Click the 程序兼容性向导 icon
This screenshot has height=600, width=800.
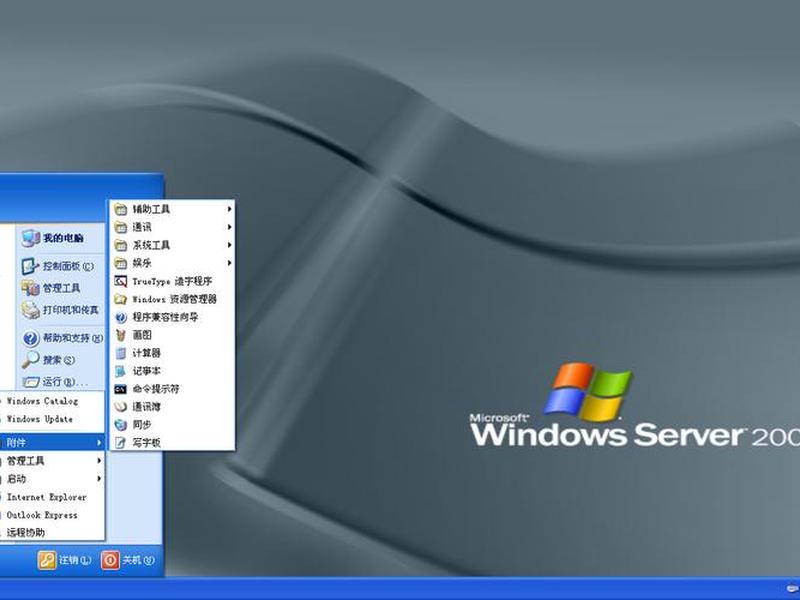pos(120,317)
